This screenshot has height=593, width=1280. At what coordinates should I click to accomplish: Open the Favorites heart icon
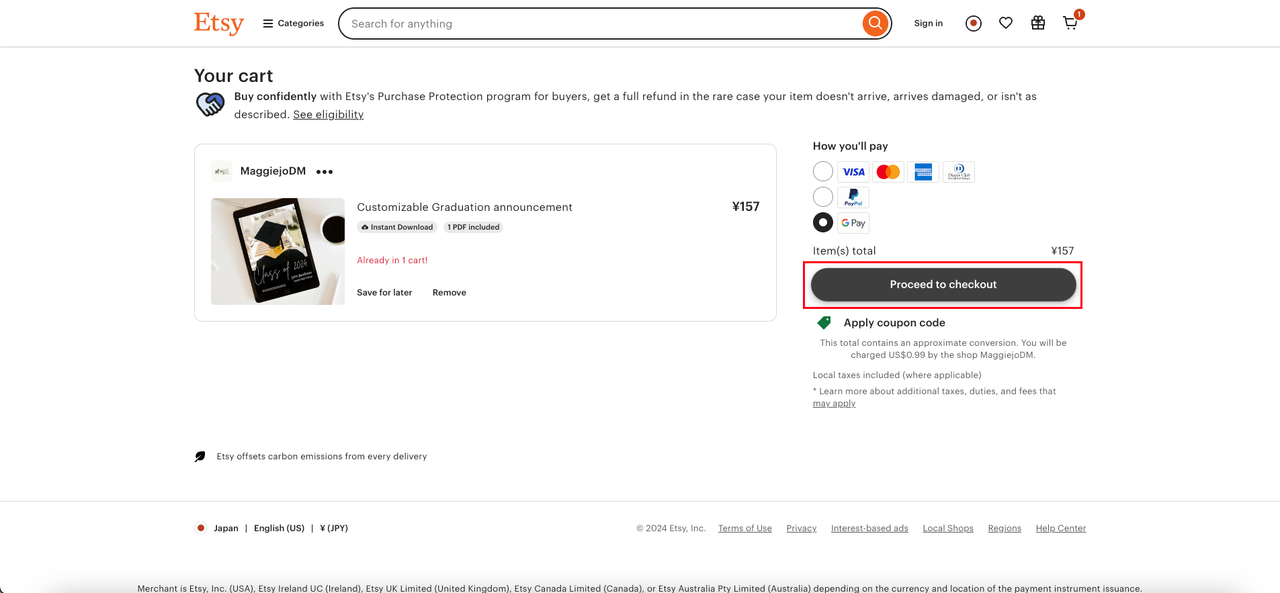(x=1005, y=23)
